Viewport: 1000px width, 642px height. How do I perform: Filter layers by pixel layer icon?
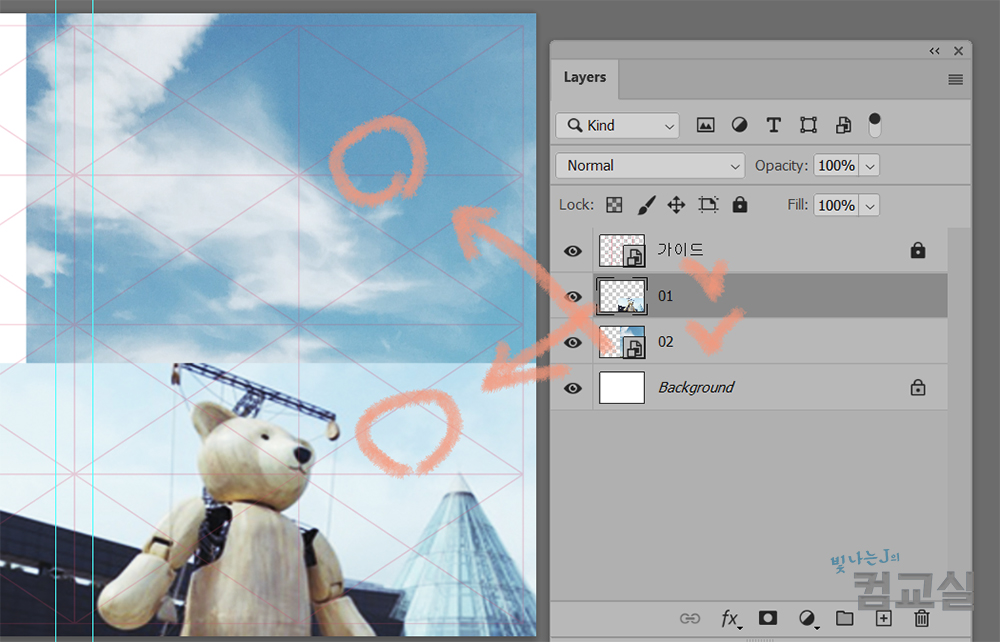(x=705, y=125)
